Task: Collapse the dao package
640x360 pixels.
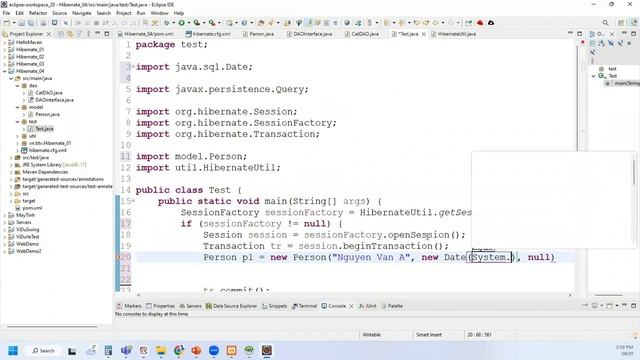Action: tap(18, 86)
